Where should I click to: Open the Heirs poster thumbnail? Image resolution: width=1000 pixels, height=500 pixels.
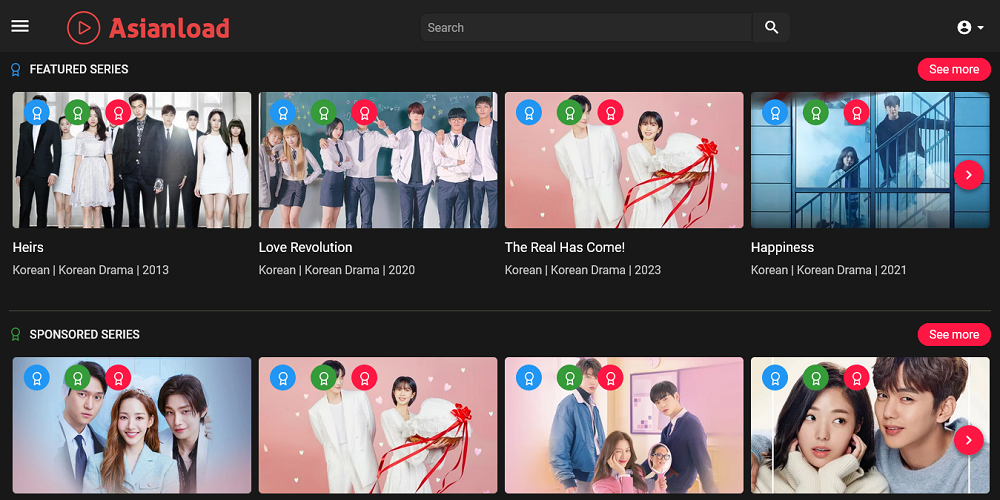coord(132,160)
